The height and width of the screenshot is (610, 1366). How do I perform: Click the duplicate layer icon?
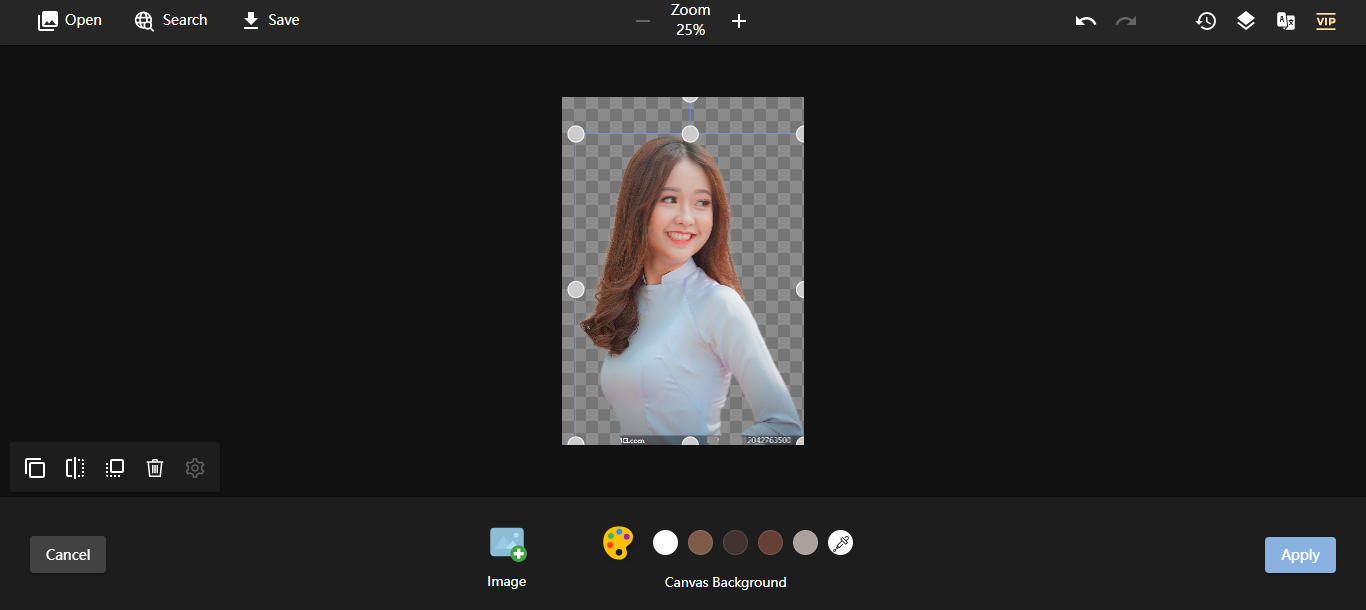pyautogui.click(x=35, y=468)
